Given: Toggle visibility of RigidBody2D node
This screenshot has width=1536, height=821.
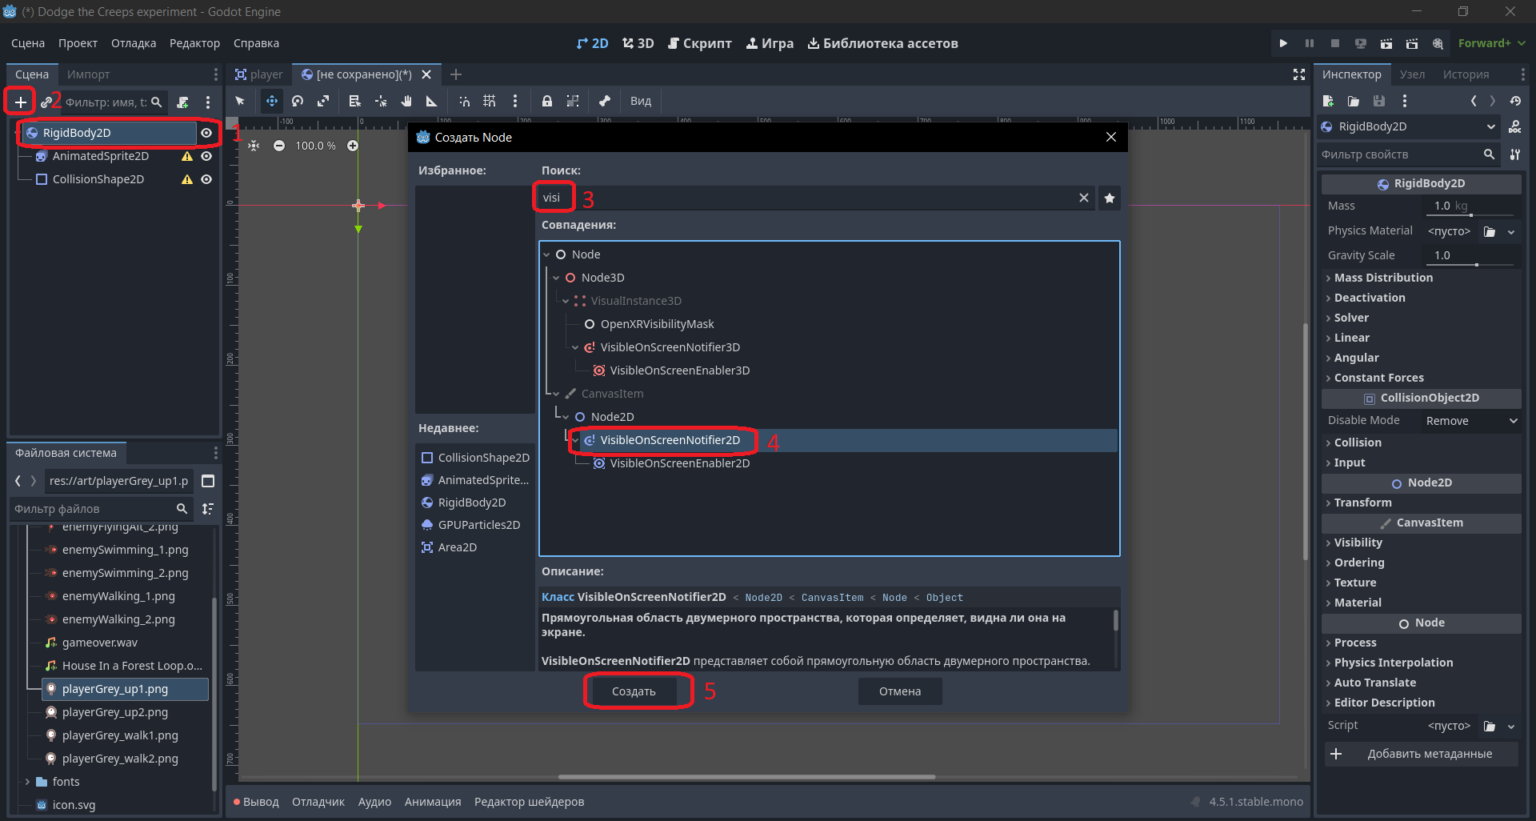Looking at the screenshot, I should [x=206, y=133].
